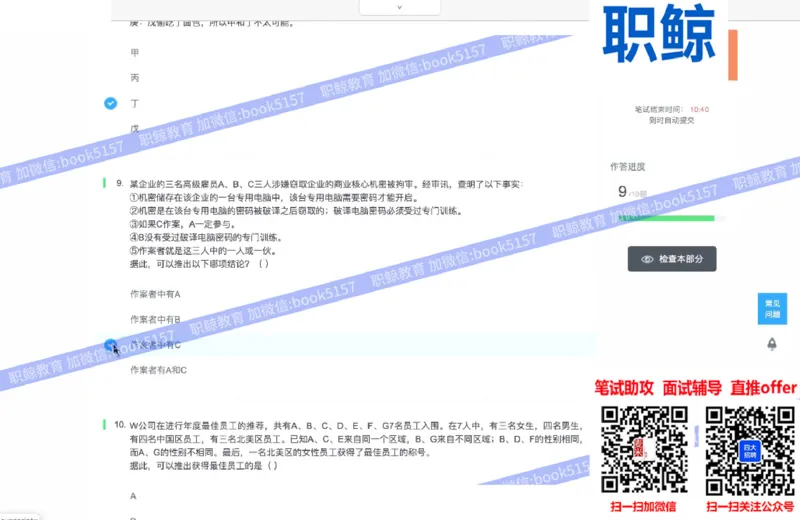Viewport: 800px width, 520px height.
Task: Click the checked radio beside 丁
Action: 110,104
